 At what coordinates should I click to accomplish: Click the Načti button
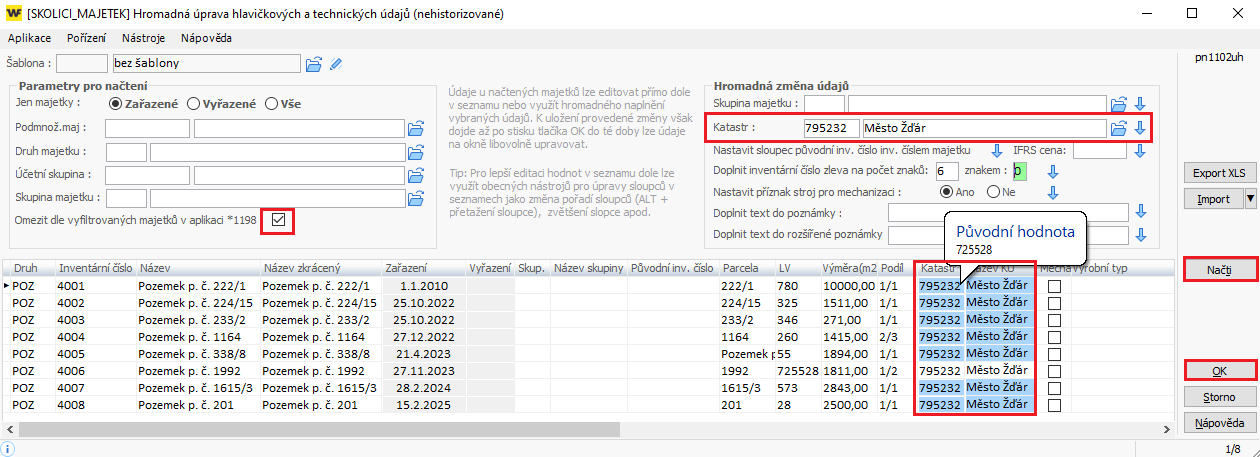click(x=1218, y=270)
